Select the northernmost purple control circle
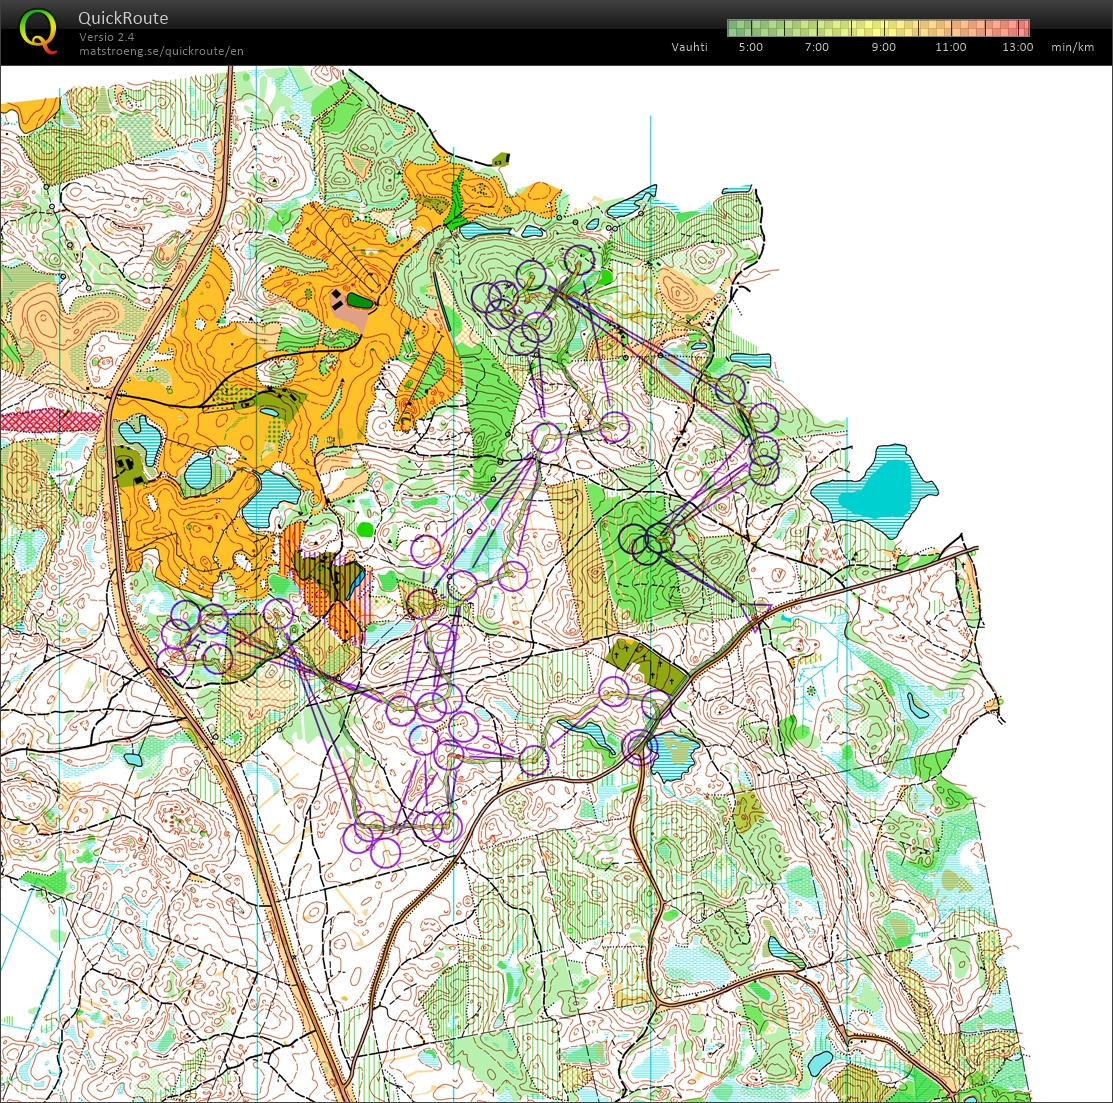Viewport: 1113px width, 1103px height. coord(579,261)
